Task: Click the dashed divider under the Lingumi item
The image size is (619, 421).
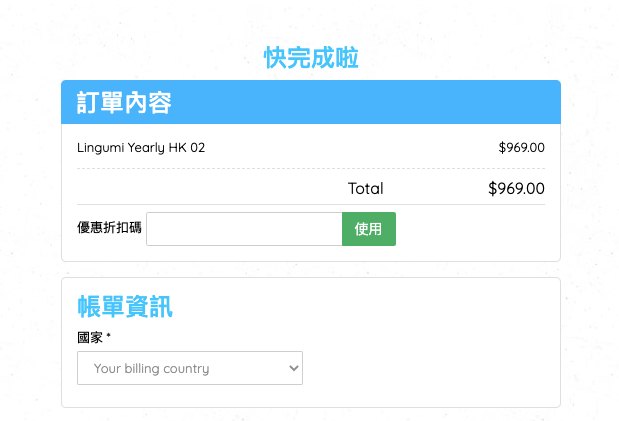Action: tap(311, 169)
